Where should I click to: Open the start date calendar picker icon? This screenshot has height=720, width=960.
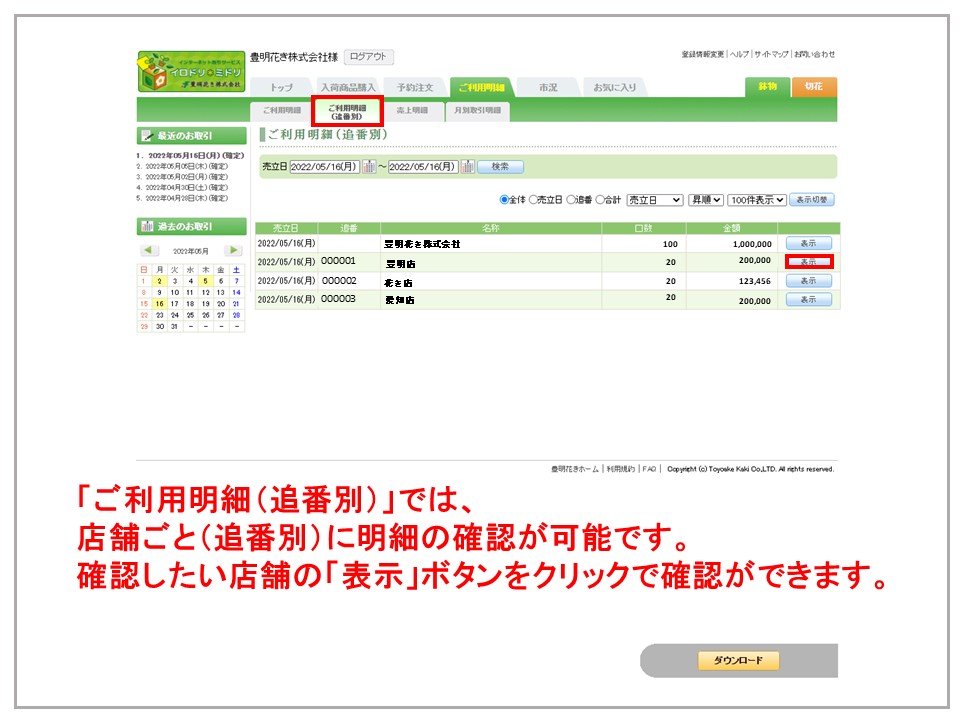[x=369, y=167]
